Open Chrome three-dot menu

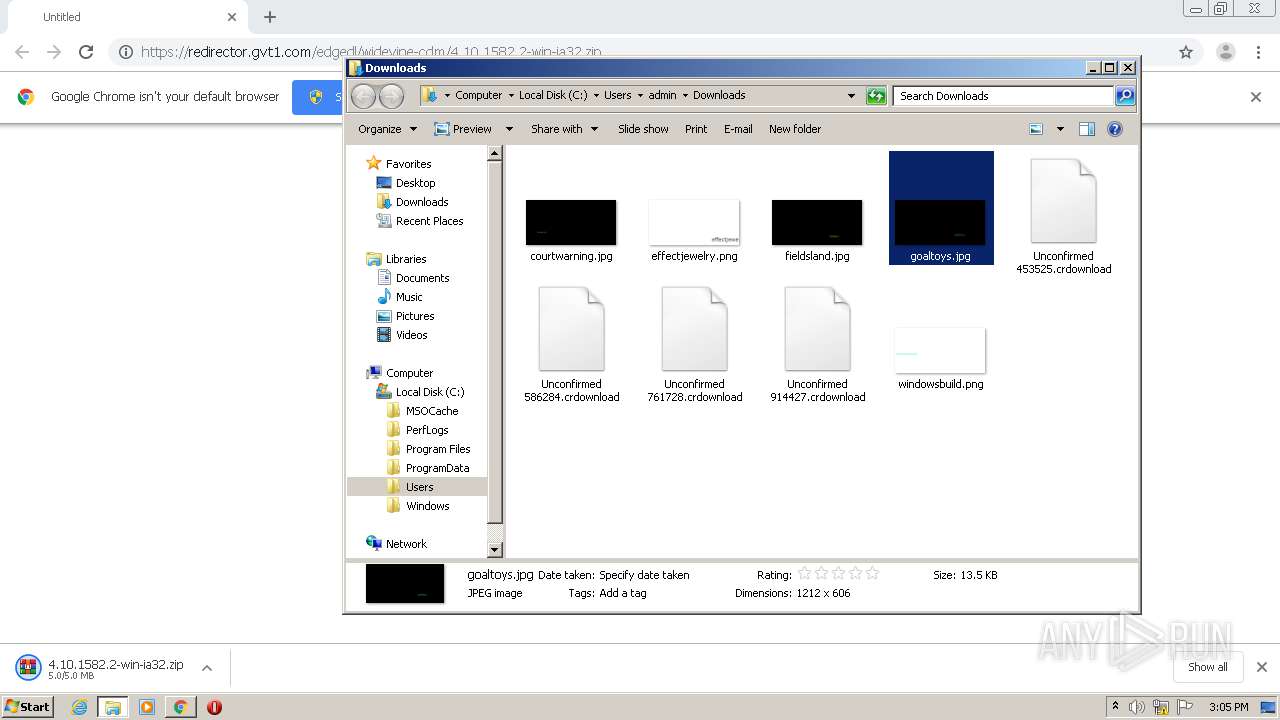click(1258, 52)
